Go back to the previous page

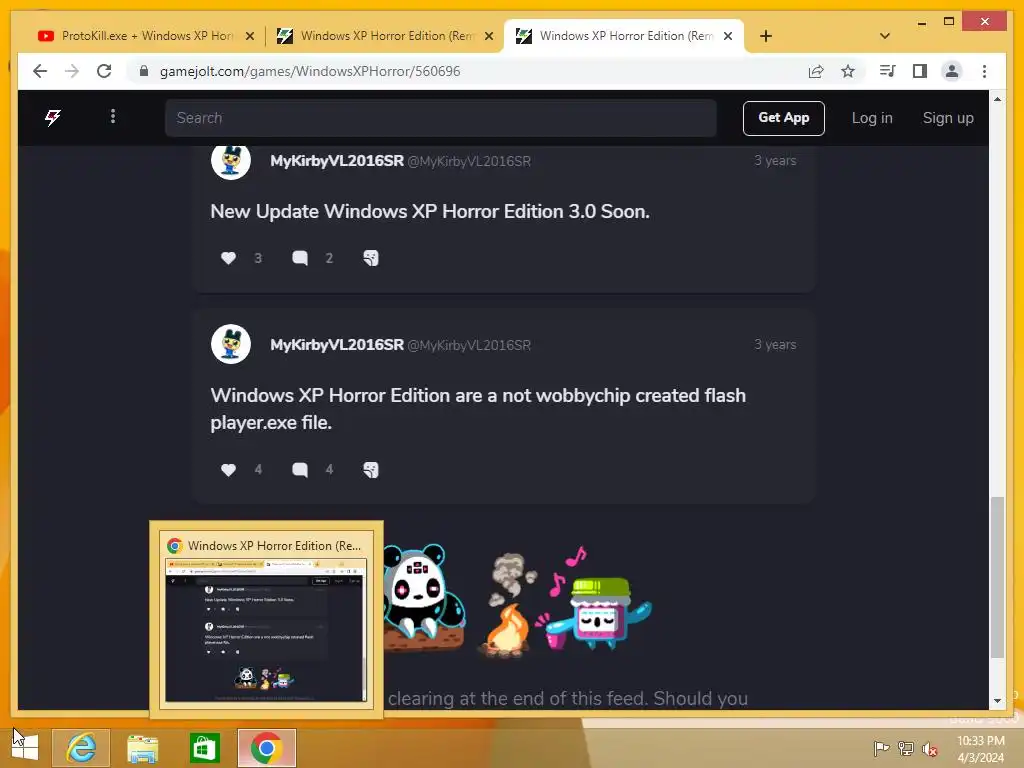coord(40,71)
